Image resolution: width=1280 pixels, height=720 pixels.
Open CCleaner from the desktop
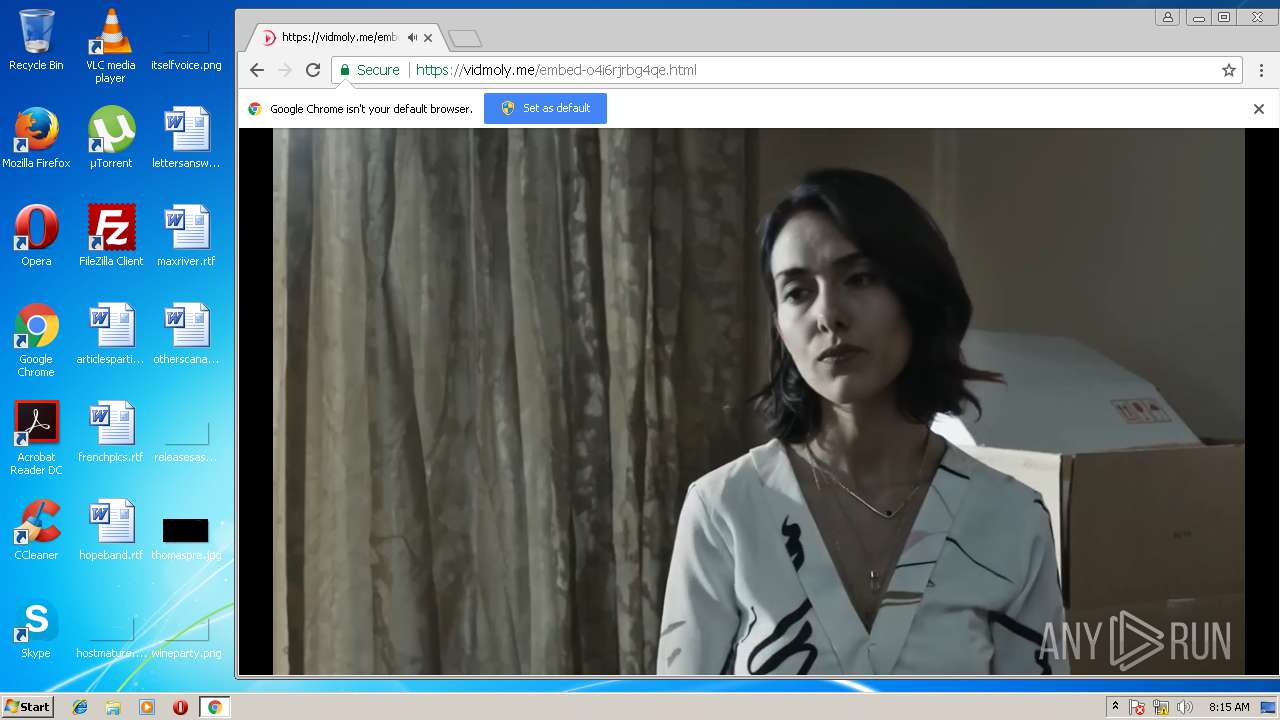[x=36, y=530]
